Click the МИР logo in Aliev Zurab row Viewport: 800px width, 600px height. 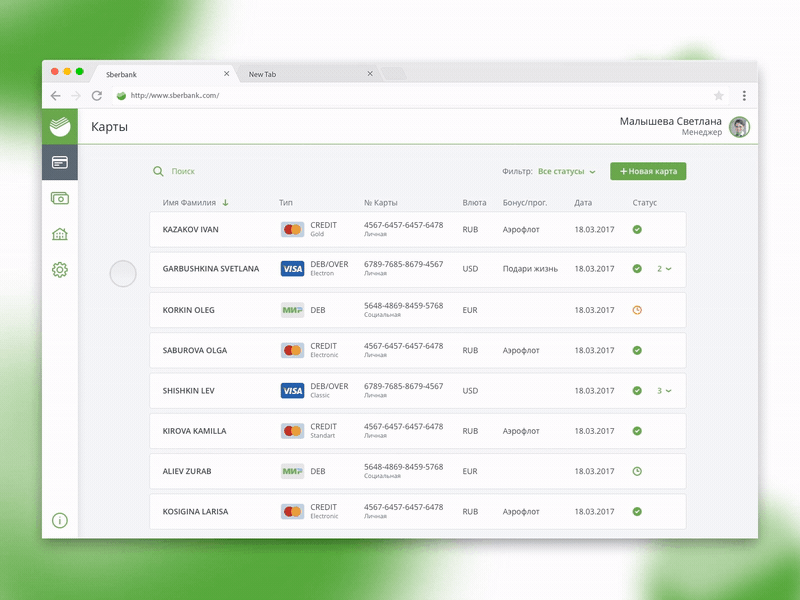click(x=292, y=471)
